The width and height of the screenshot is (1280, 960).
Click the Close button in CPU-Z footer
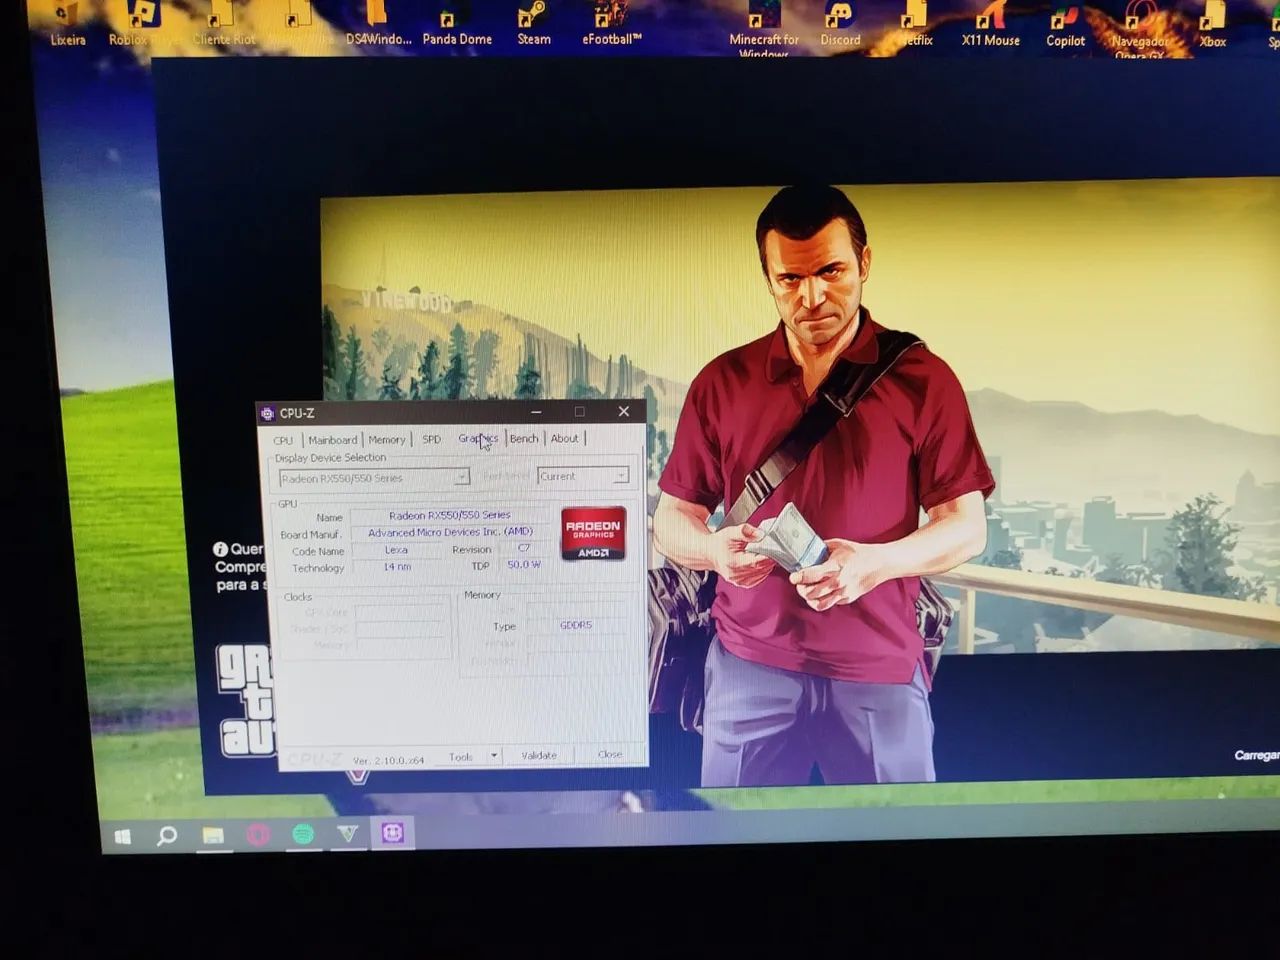coord(610,754)
